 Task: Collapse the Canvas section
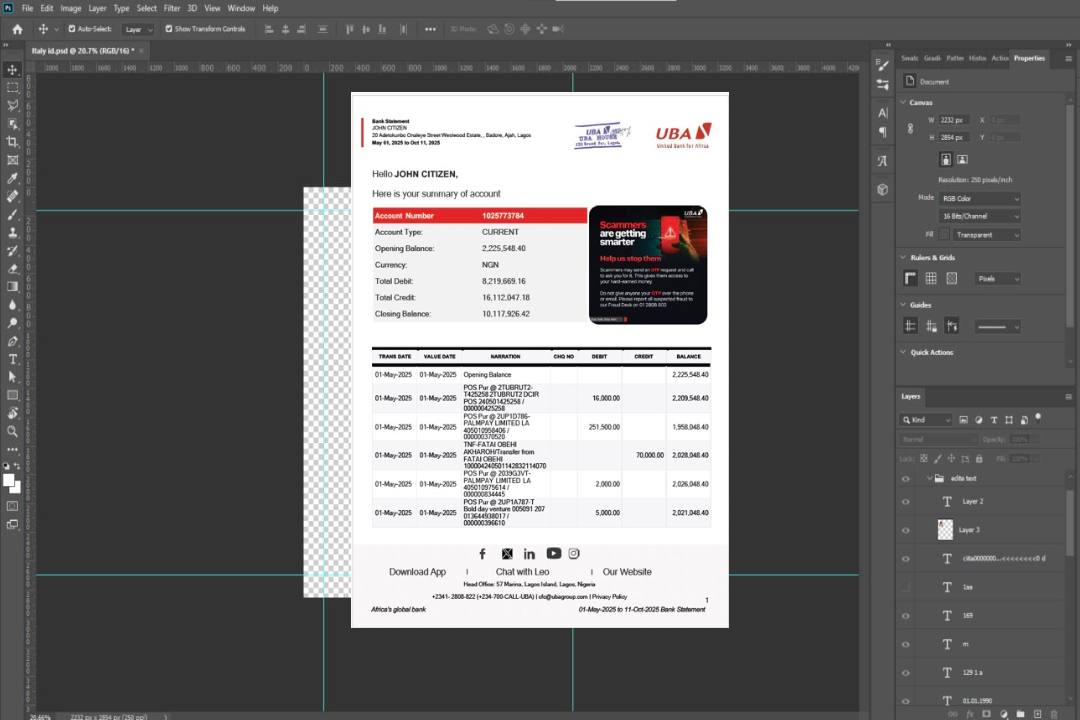[903, 102]
